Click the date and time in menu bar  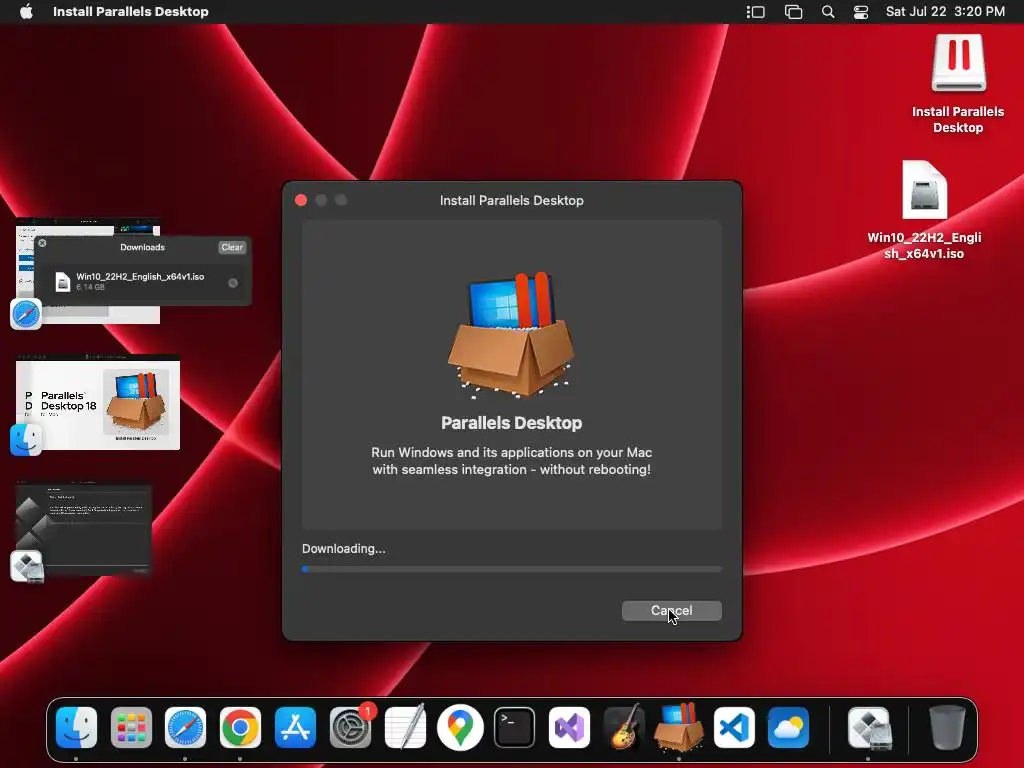pos(945,12)
